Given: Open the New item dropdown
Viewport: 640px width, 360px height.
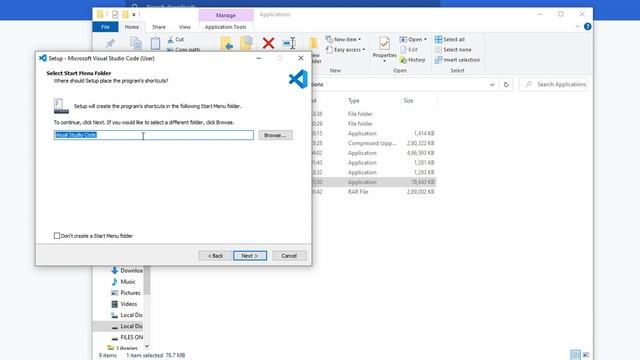Looking at the screenshot, I should point(343,40).
